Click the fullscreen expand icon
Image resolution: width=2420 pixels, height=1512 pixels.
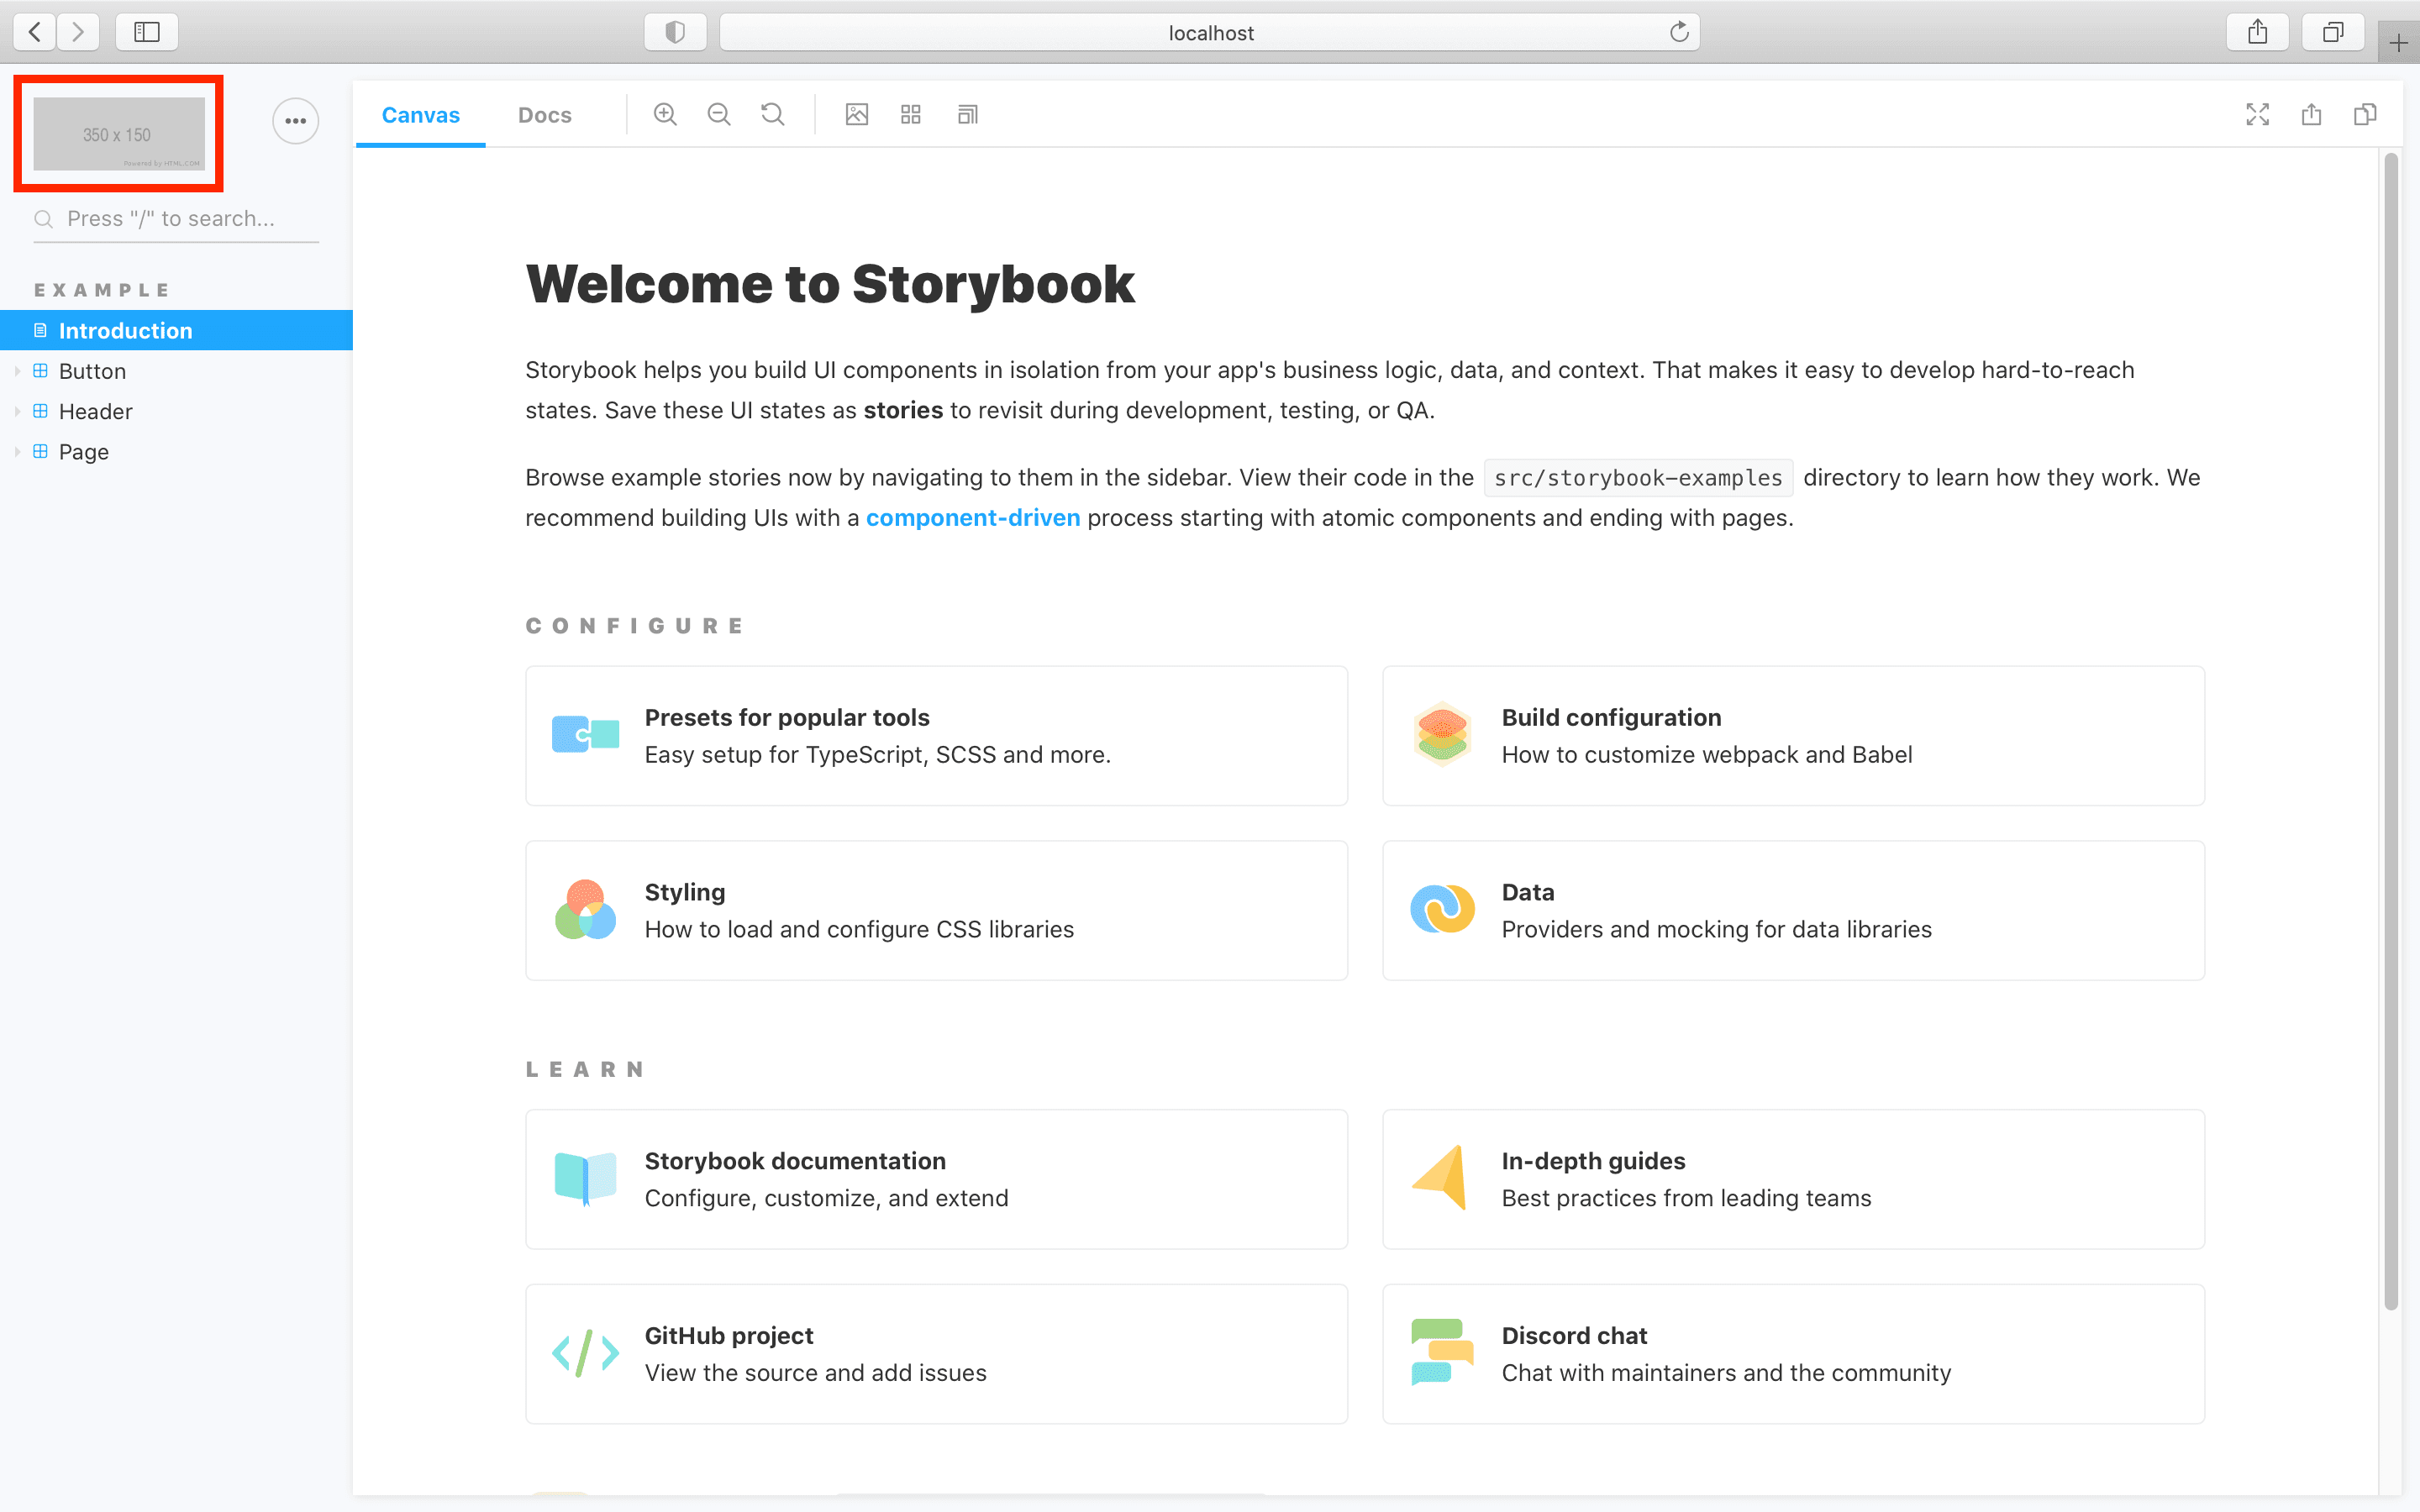pos(2258,115)
